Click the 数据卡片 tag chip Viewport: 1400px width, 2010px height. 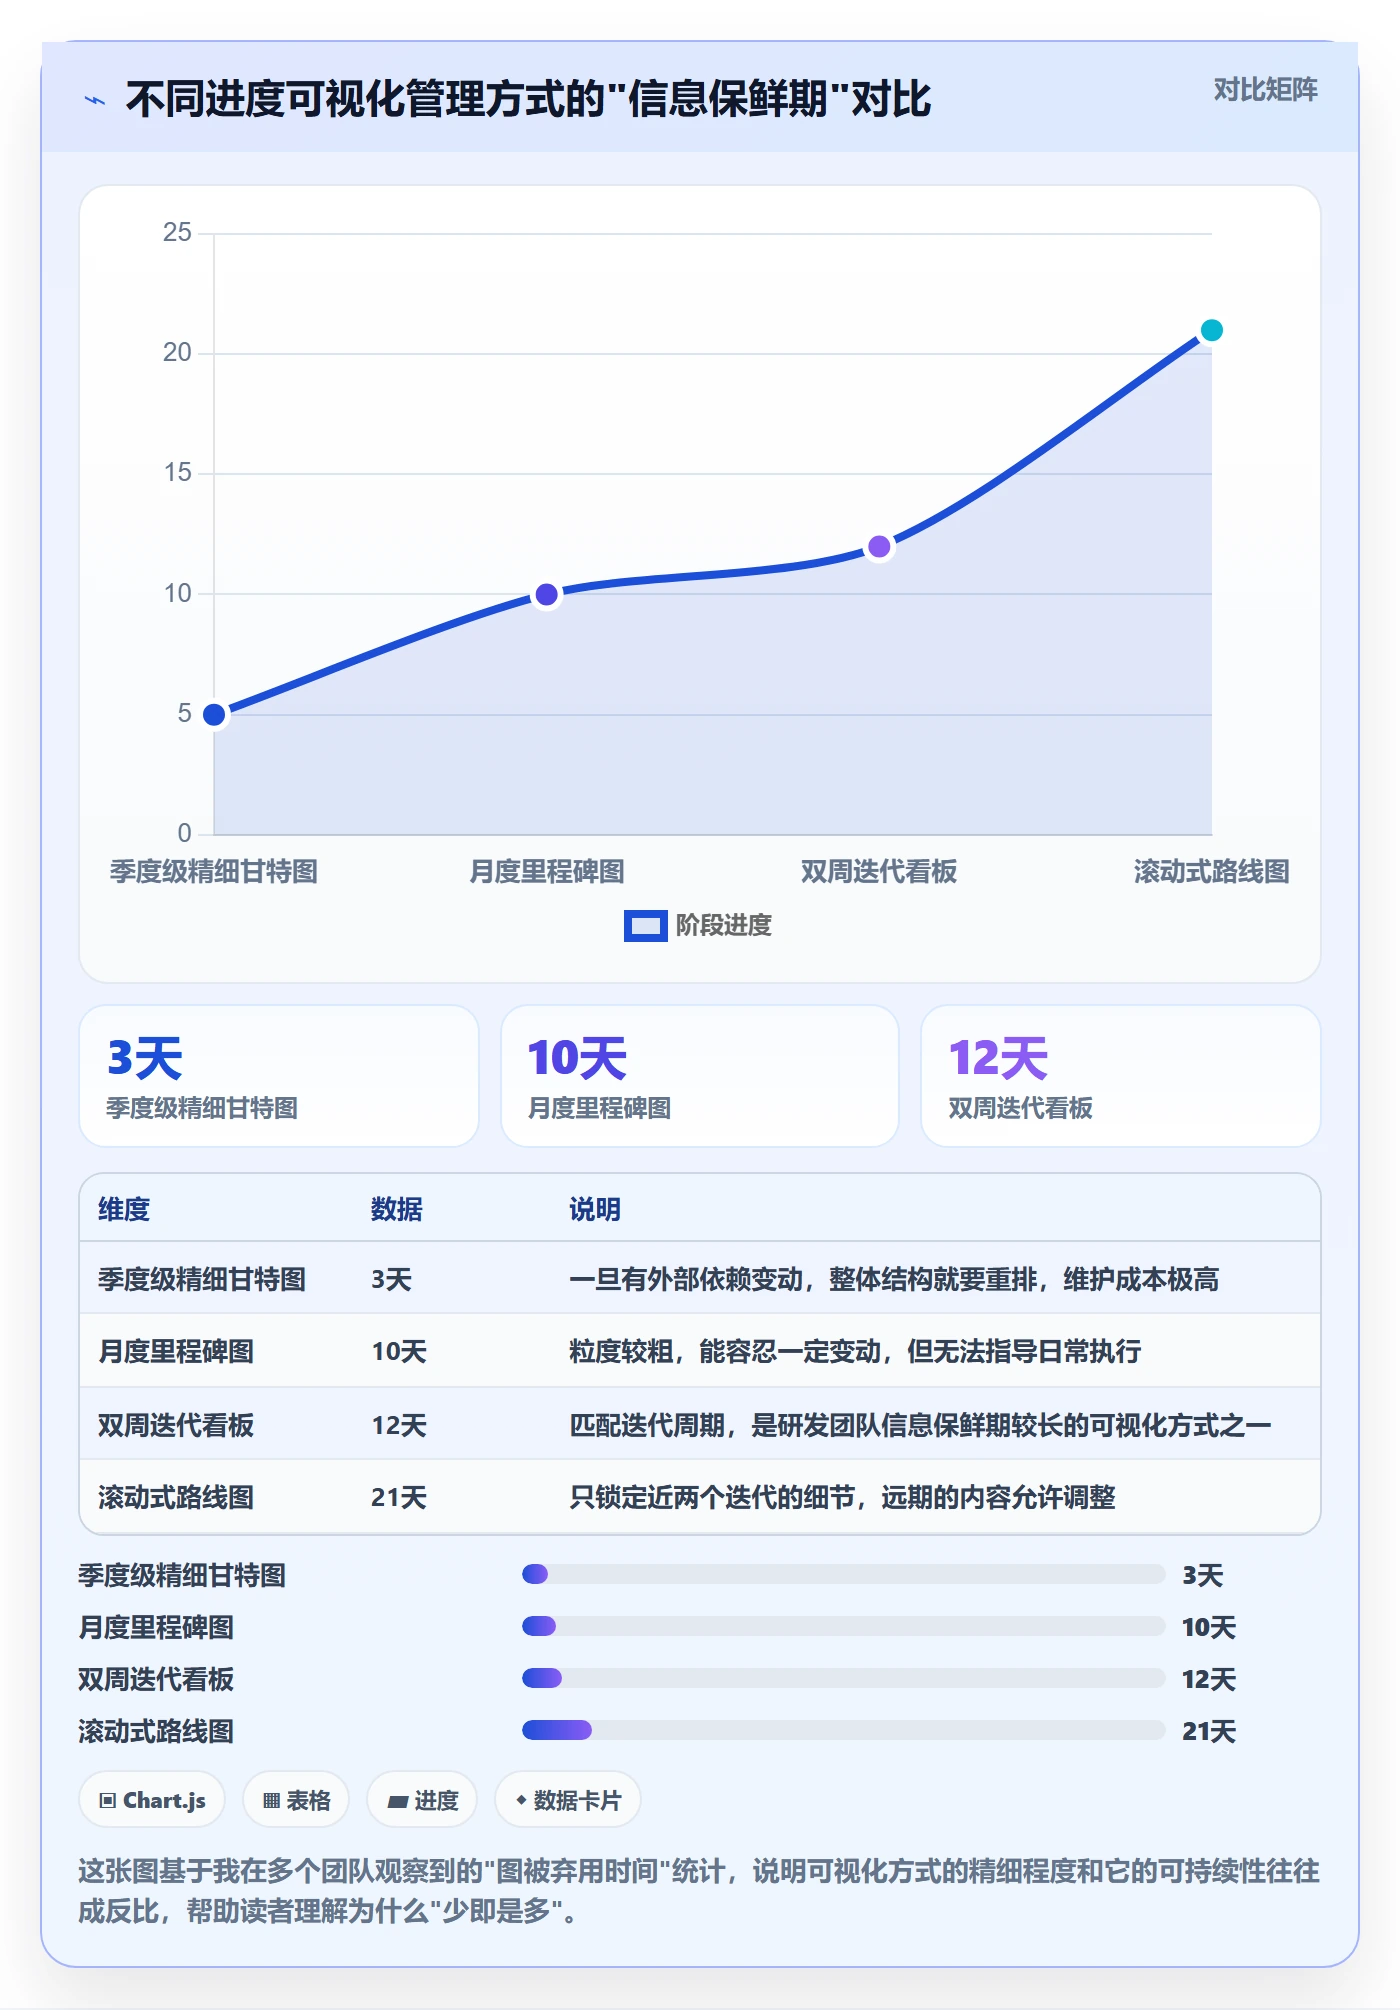tap(568, 1800)
